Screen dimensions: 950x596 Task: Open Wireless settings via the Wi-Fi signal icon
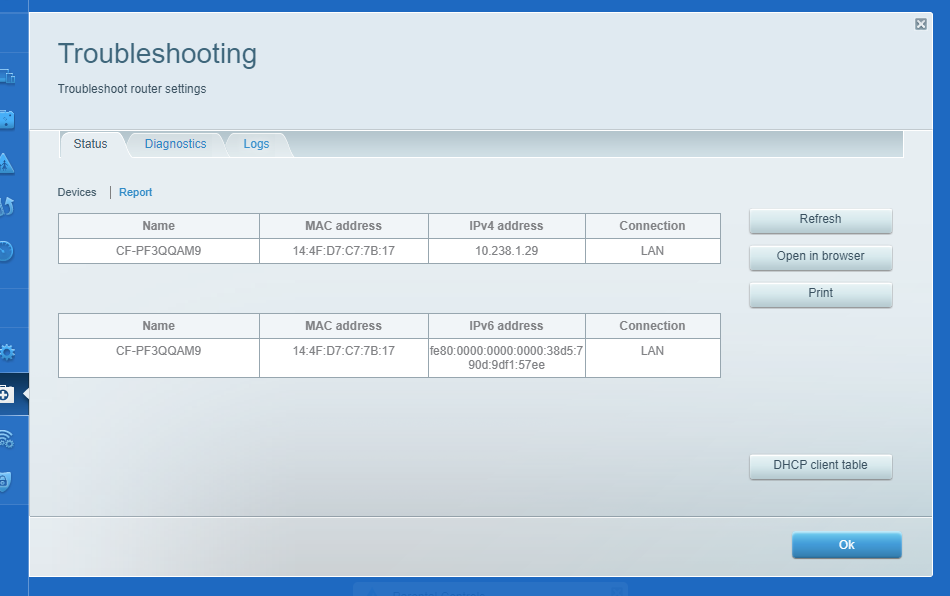point(9,439)
